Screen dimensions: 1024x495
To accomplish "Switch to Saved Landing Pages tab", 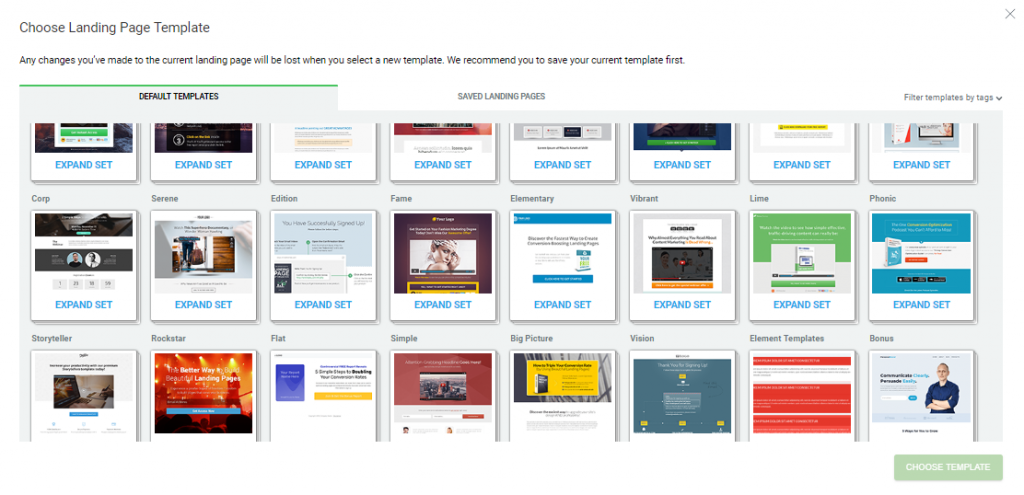I will [501, 97].
